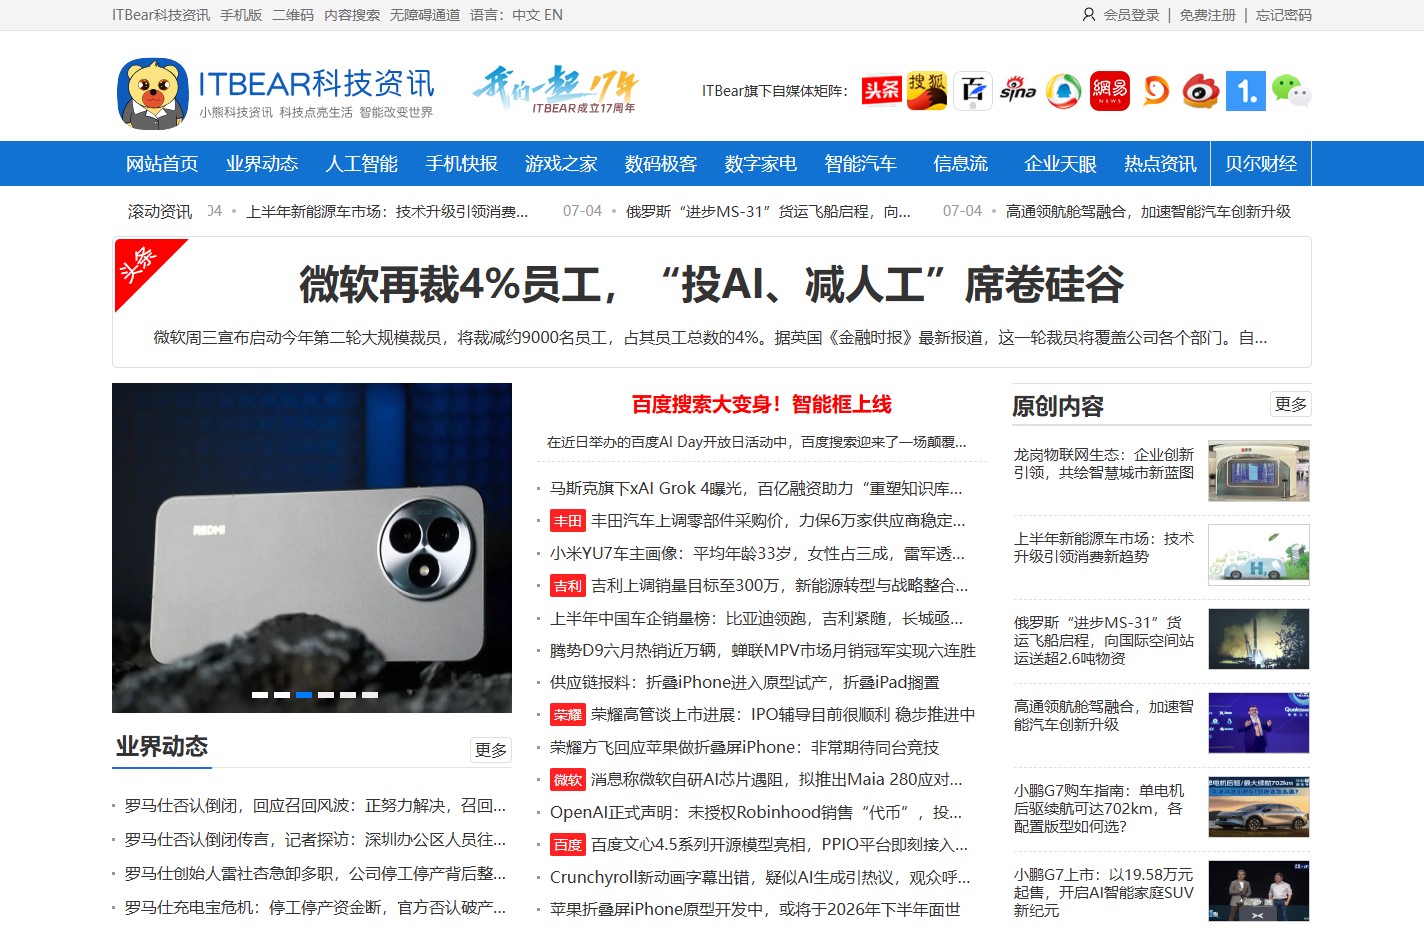1424x933 pixels.
Task: Open 手机版 link in top bar
Action: pyautogui.click(x=241, y=15)
